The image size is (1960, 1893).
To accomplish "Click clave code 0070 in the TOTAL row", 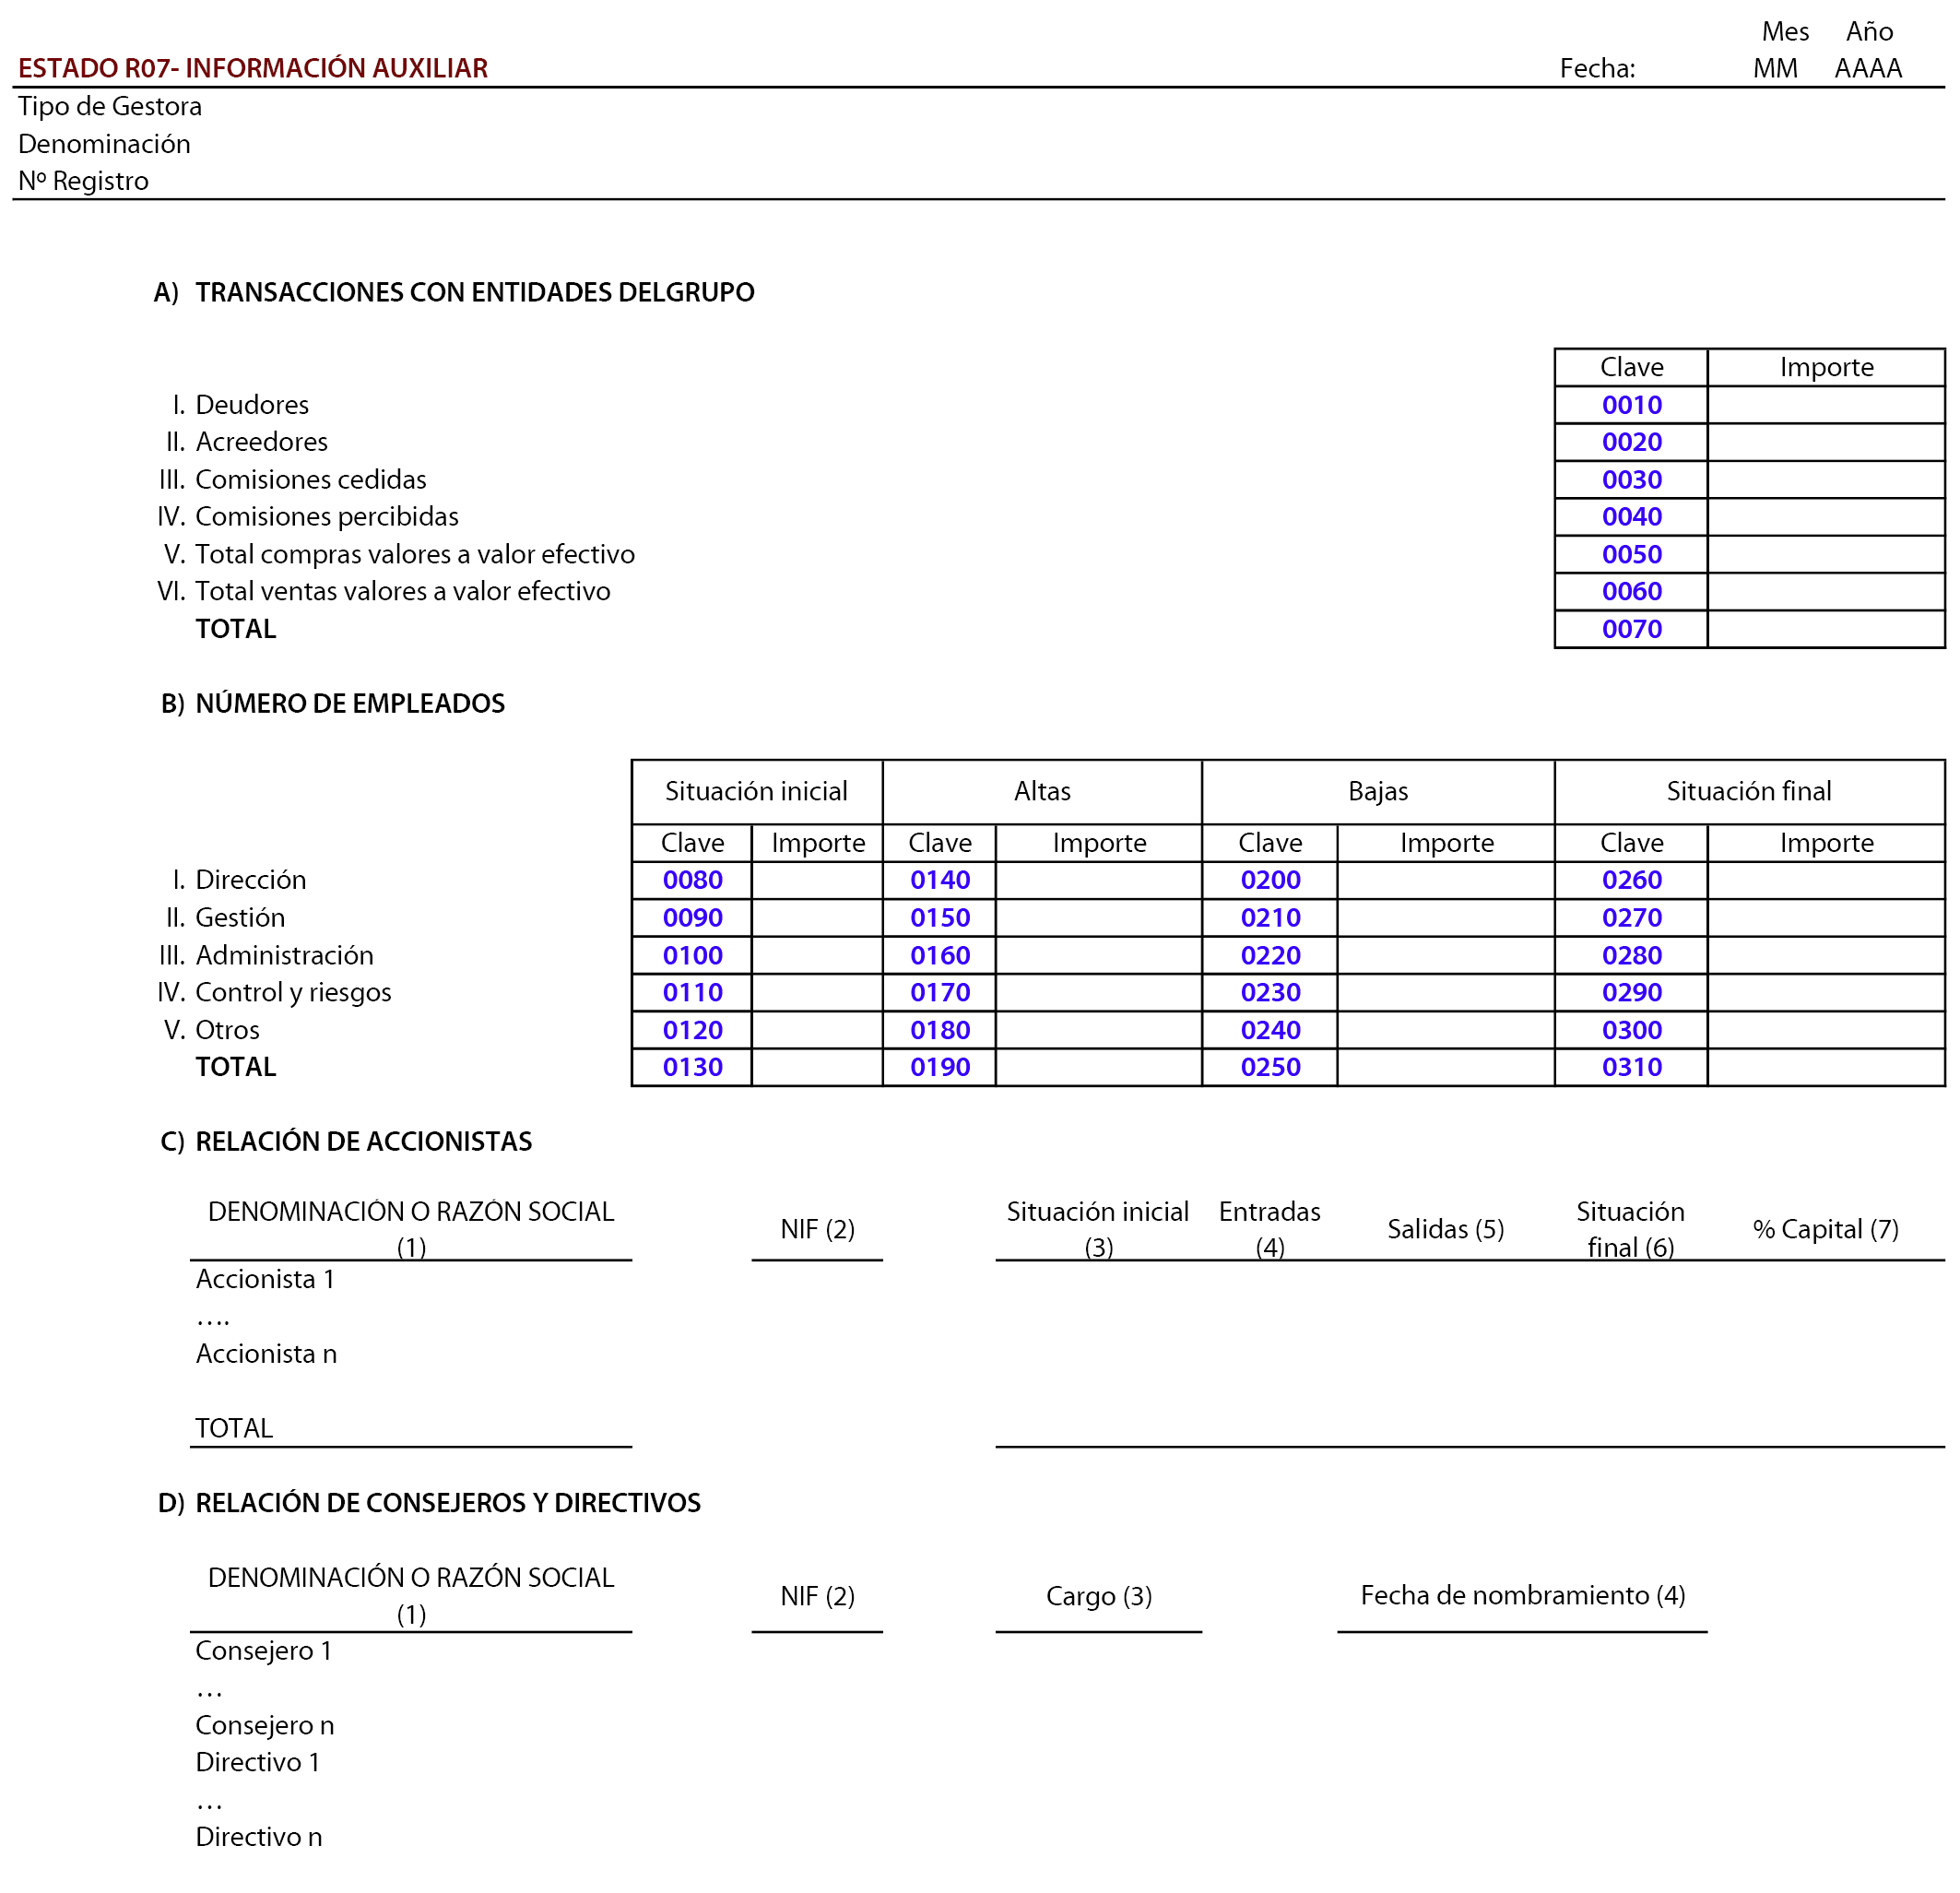I will [x=1631, y=630].
